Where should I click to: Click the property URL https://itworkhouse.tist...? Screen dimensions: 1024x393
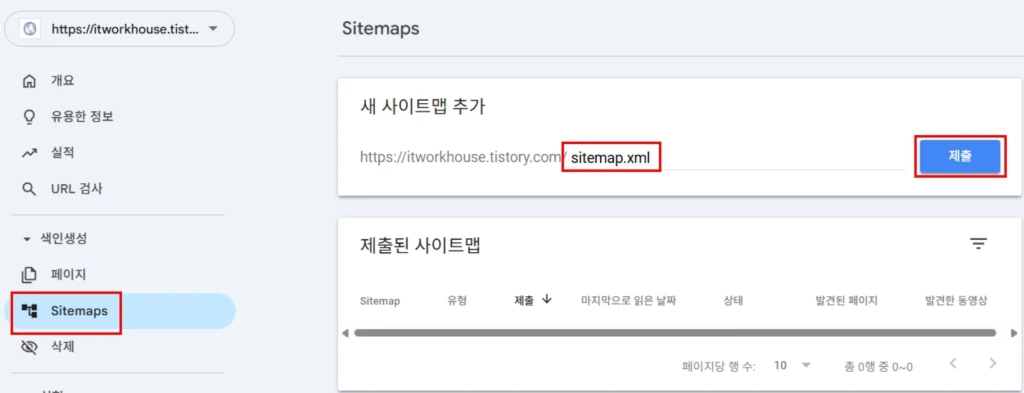pos(125,29)
